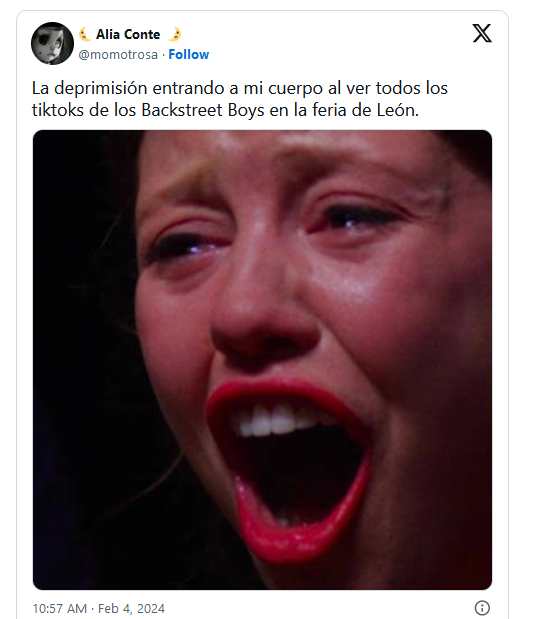This screenshot has height=619, width=538.
Task: Open the tweet info icon beside timestamp
Action: [482, 608]
